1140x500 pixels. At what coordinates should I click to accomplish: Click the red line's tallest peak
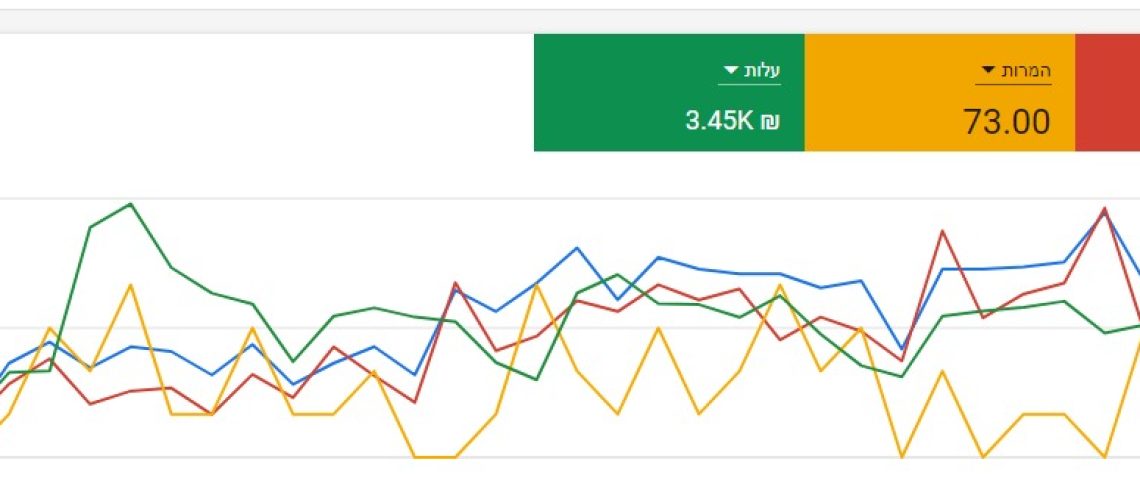(x=1104, y=209)
